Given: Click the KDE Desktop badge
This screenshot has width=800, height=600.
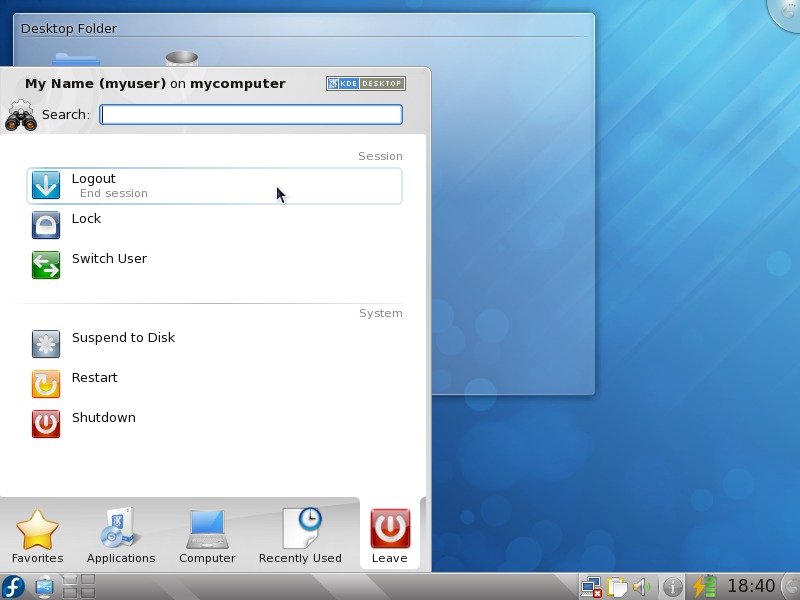Looking at the screenshot, I should 366,83.
